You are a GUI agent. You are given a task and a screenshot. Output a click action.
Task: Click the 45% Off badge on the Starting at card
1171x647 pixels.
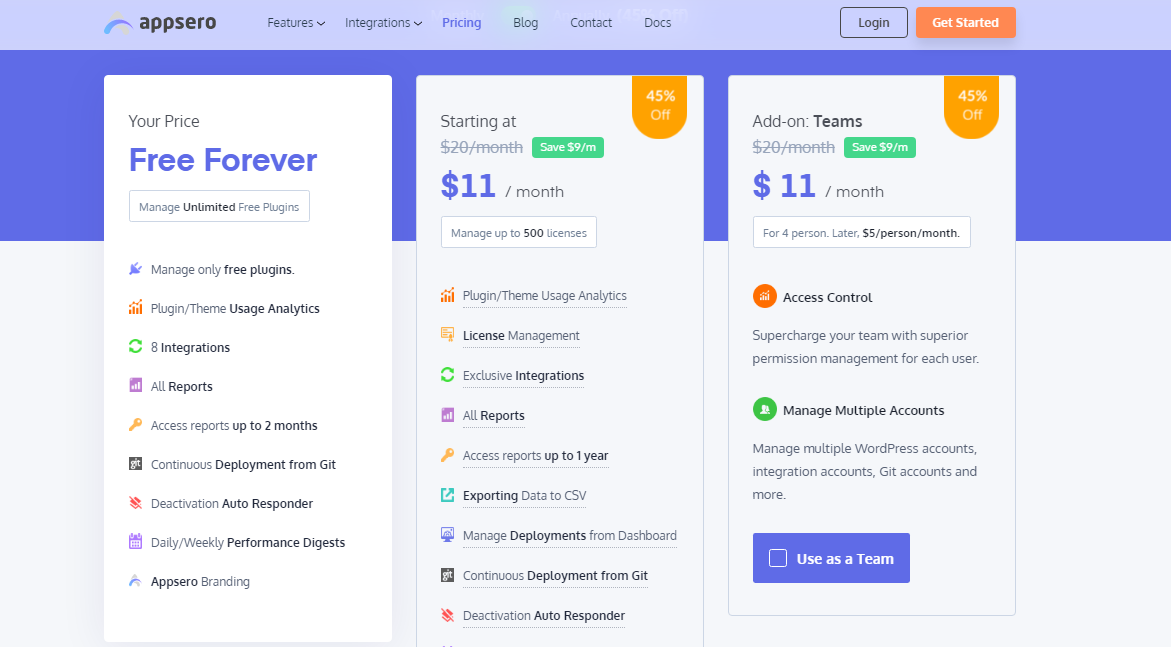[x=659, y=107]
